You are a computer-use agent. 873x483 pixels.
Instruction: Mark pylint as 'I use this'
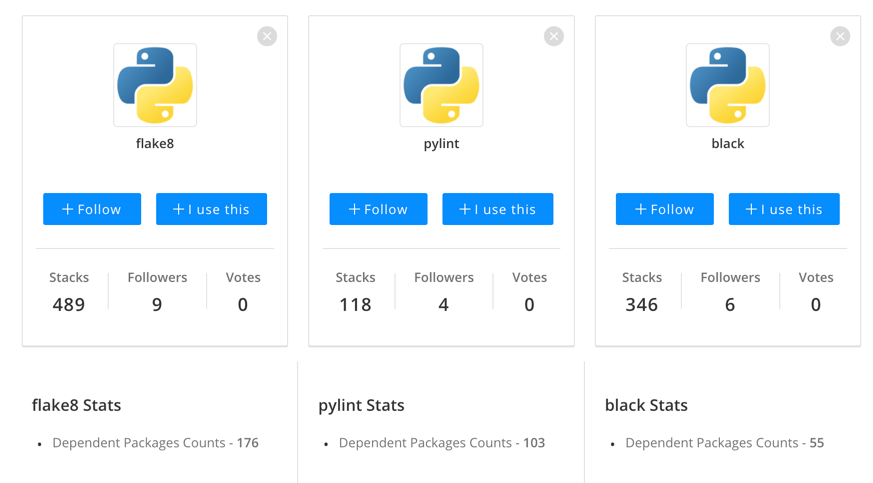tap(498, 209)
